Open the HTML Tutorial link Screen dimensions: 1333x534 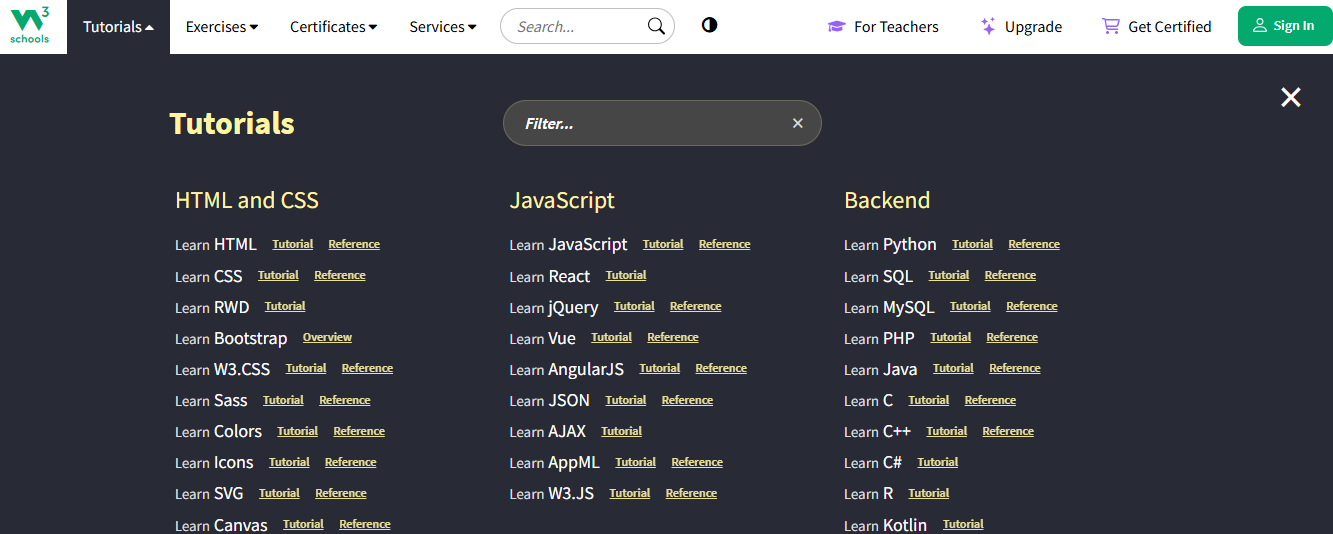click(293, 244)
